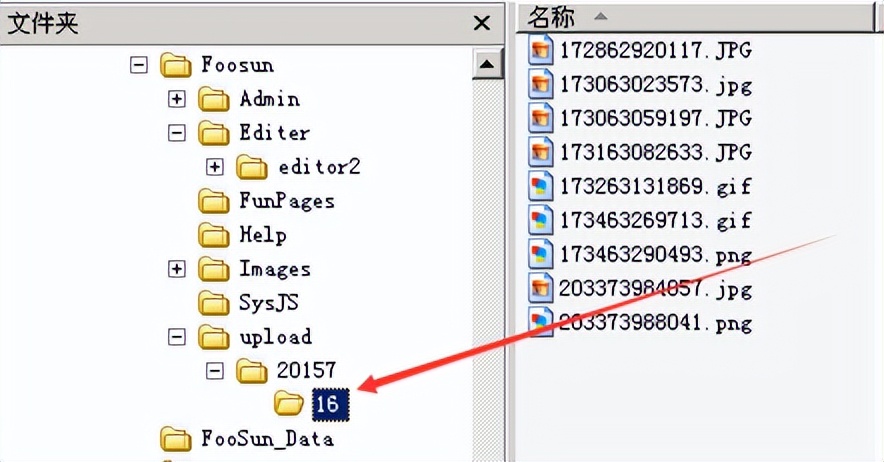This screenshot has width=884, height=462.
Task: Select the Images folder label
Action: (x=275, y=270)
